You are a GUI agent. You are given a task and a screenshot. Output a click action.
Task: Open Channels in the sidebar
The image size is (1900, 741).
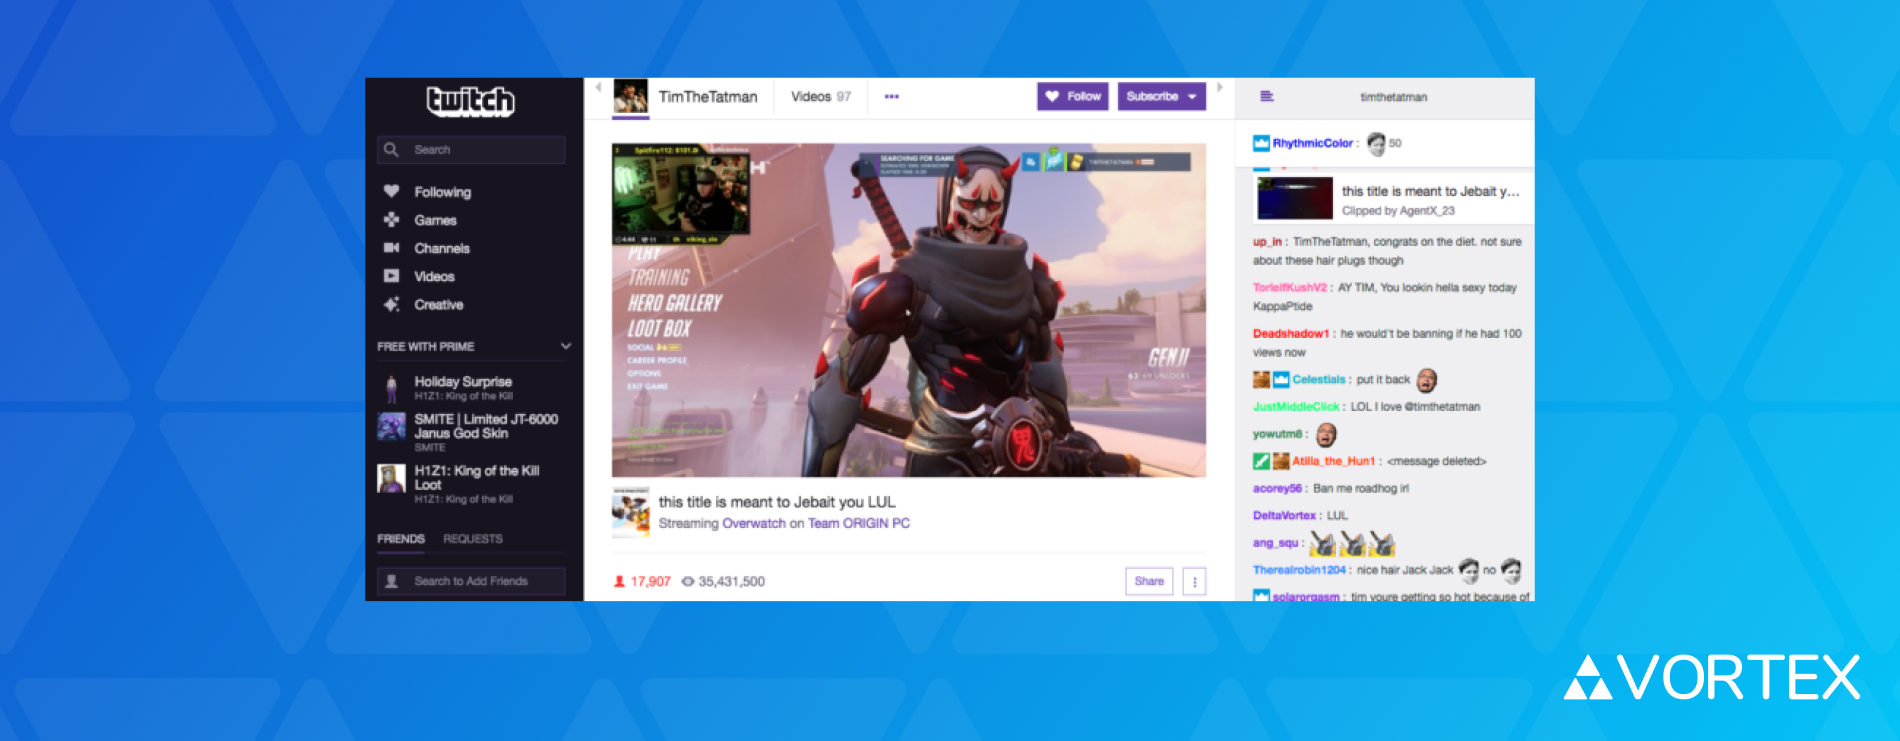click(442, 248)
